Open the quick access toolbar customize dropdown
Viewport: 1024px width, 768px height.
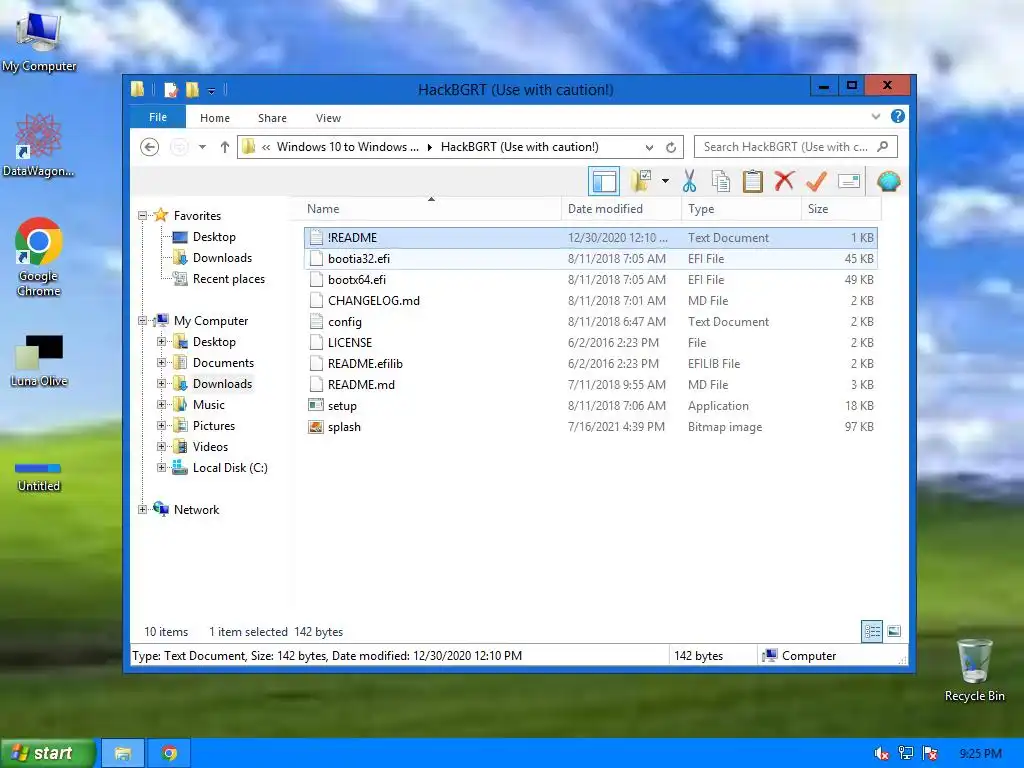pos(212,91)
